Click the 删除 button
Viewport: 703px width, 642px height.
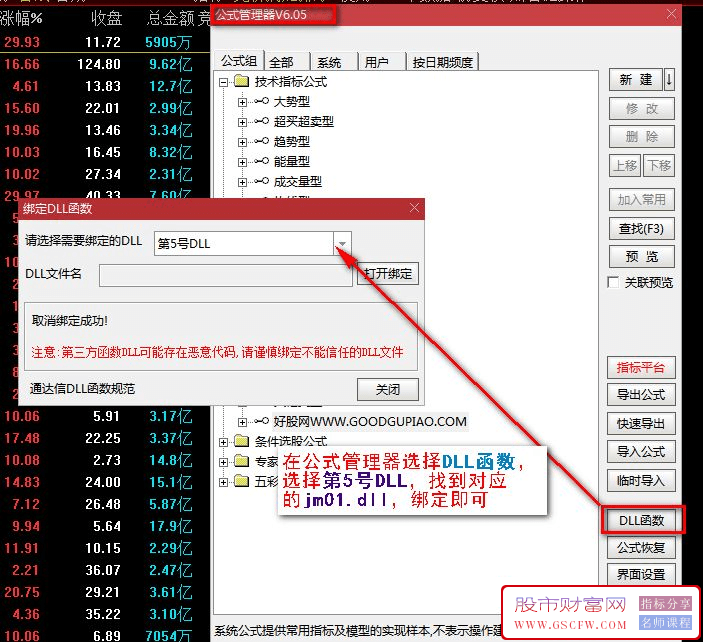click(642, 136)
